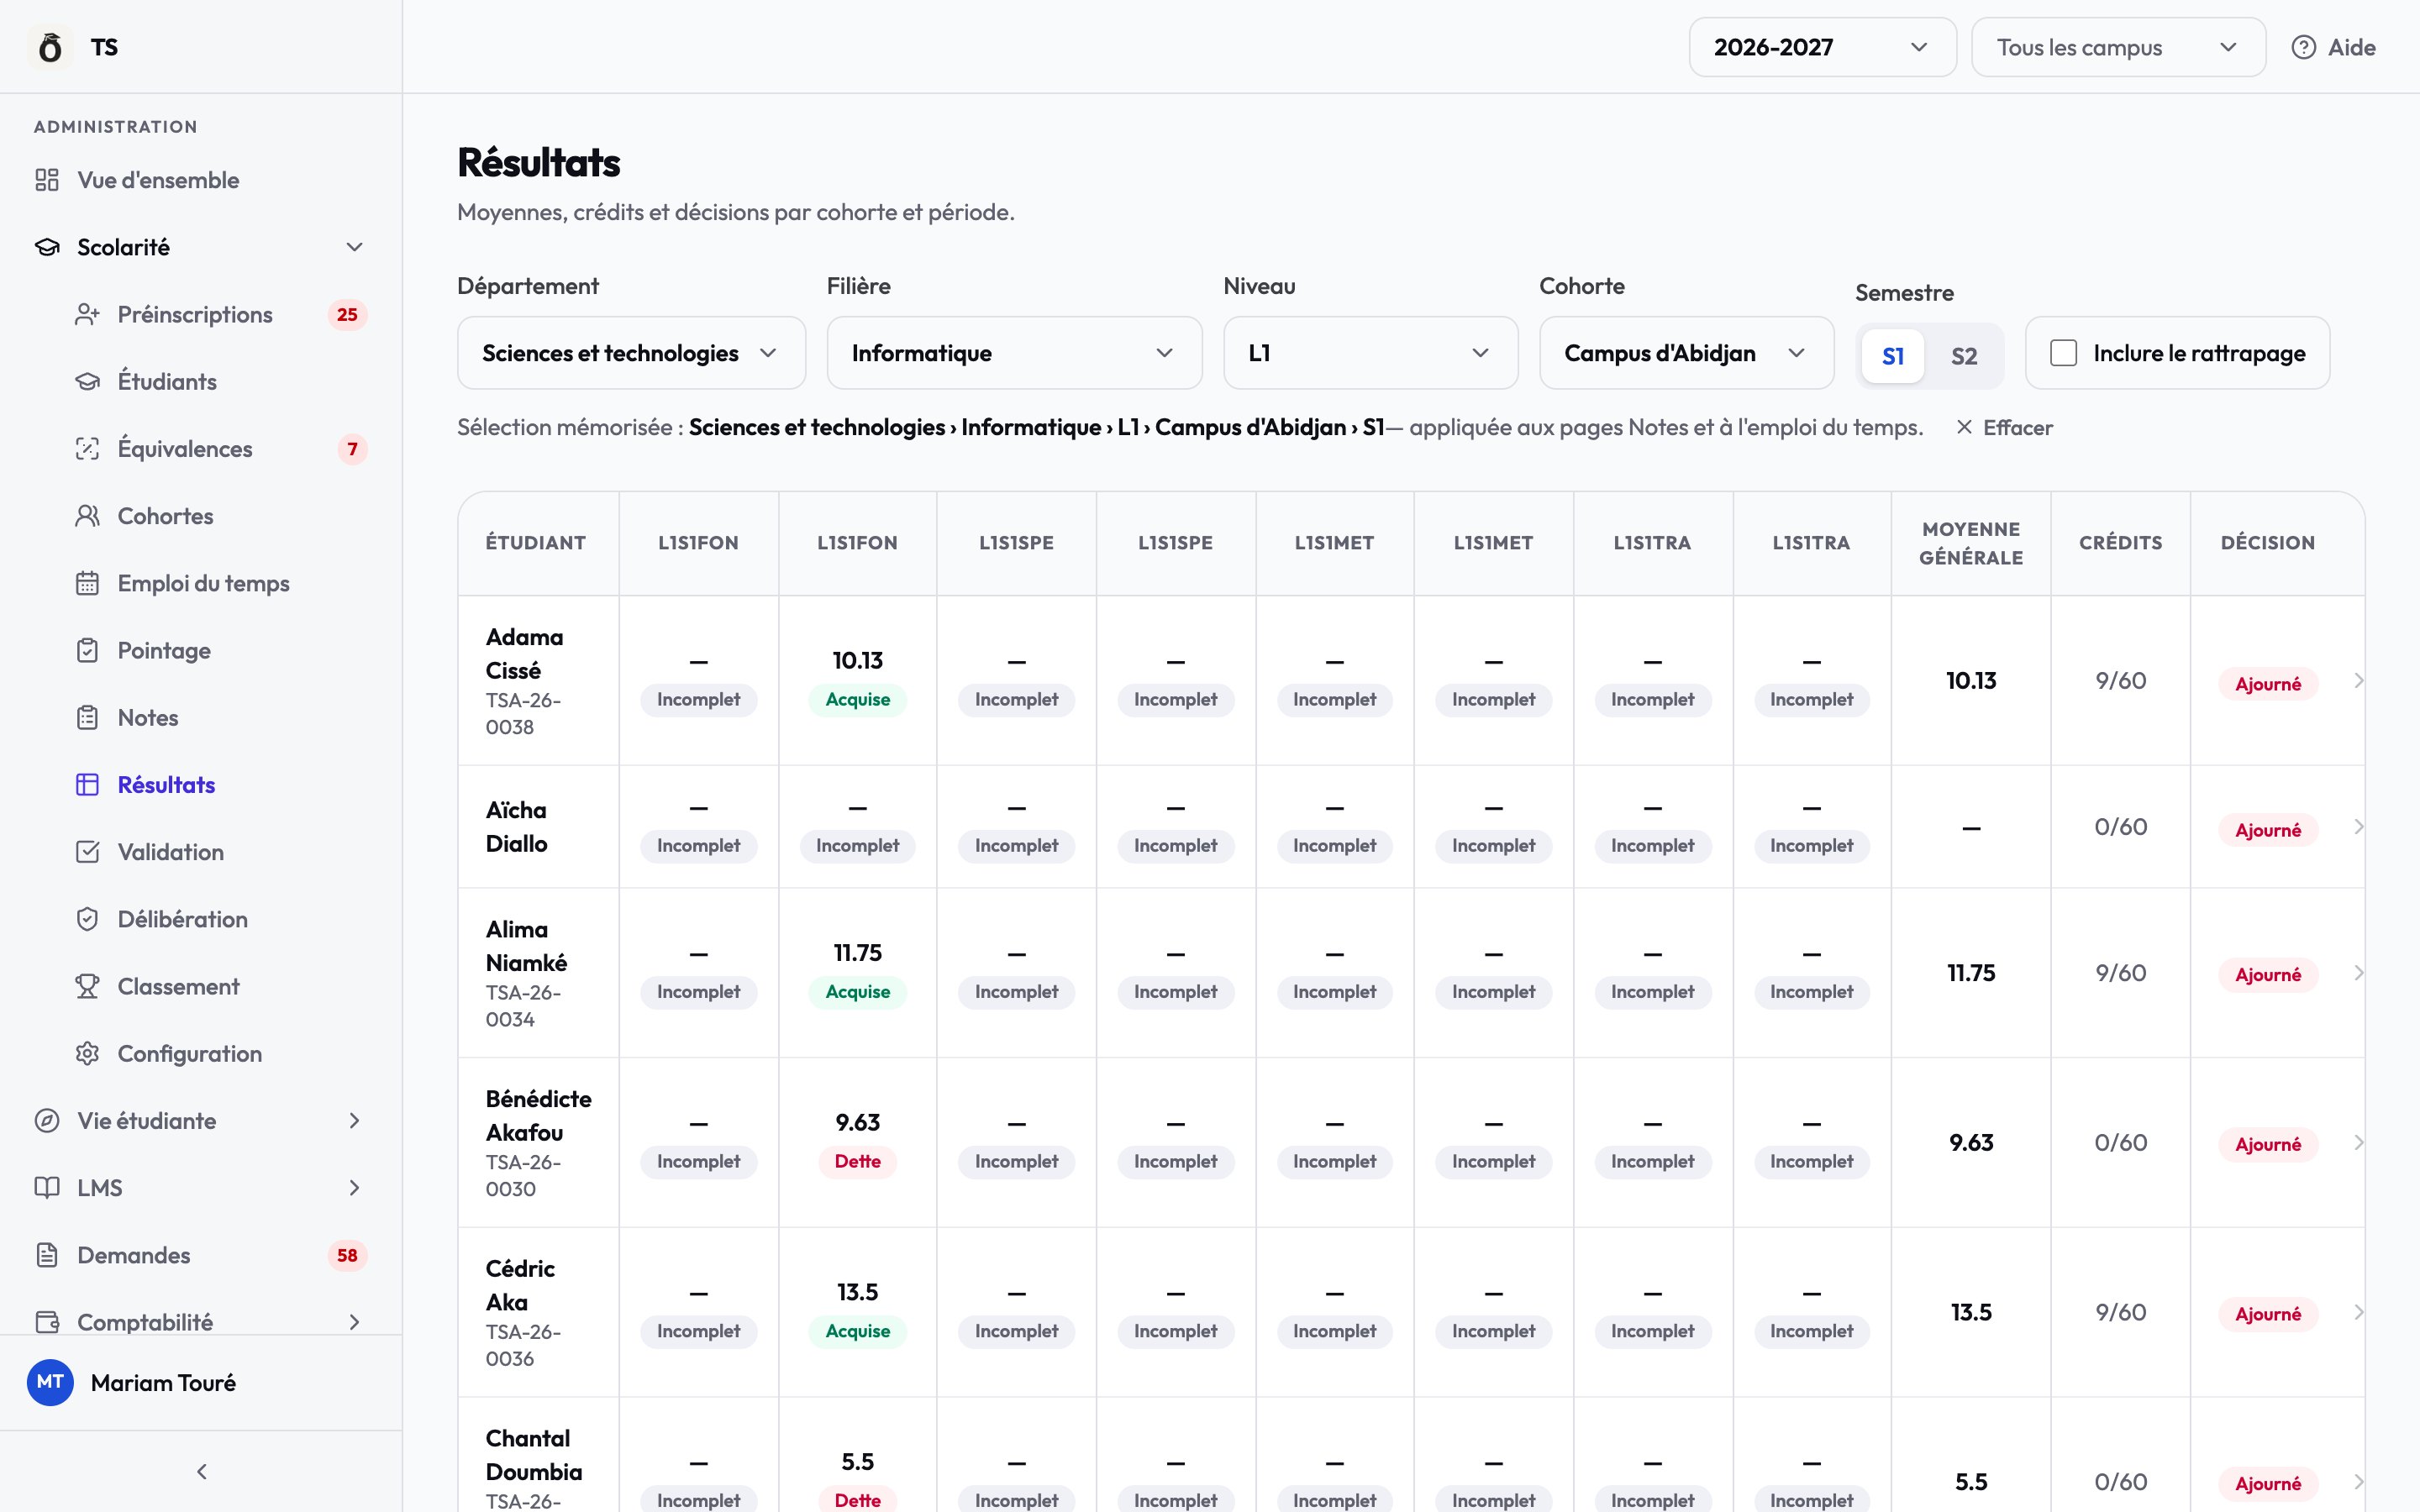Collapse the sidebar with the arrow
The image size is (2420, 1512).
coord(202,1471)
